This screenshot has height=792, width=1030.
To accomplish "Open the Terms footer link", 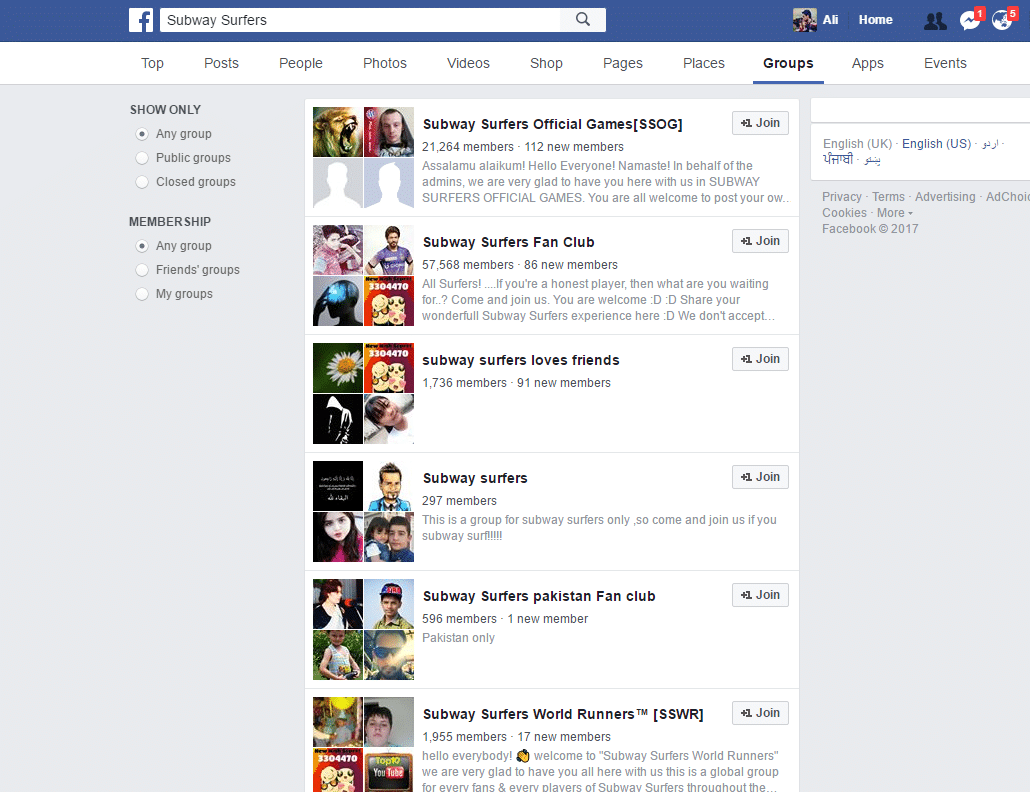I will coord(888,197).
